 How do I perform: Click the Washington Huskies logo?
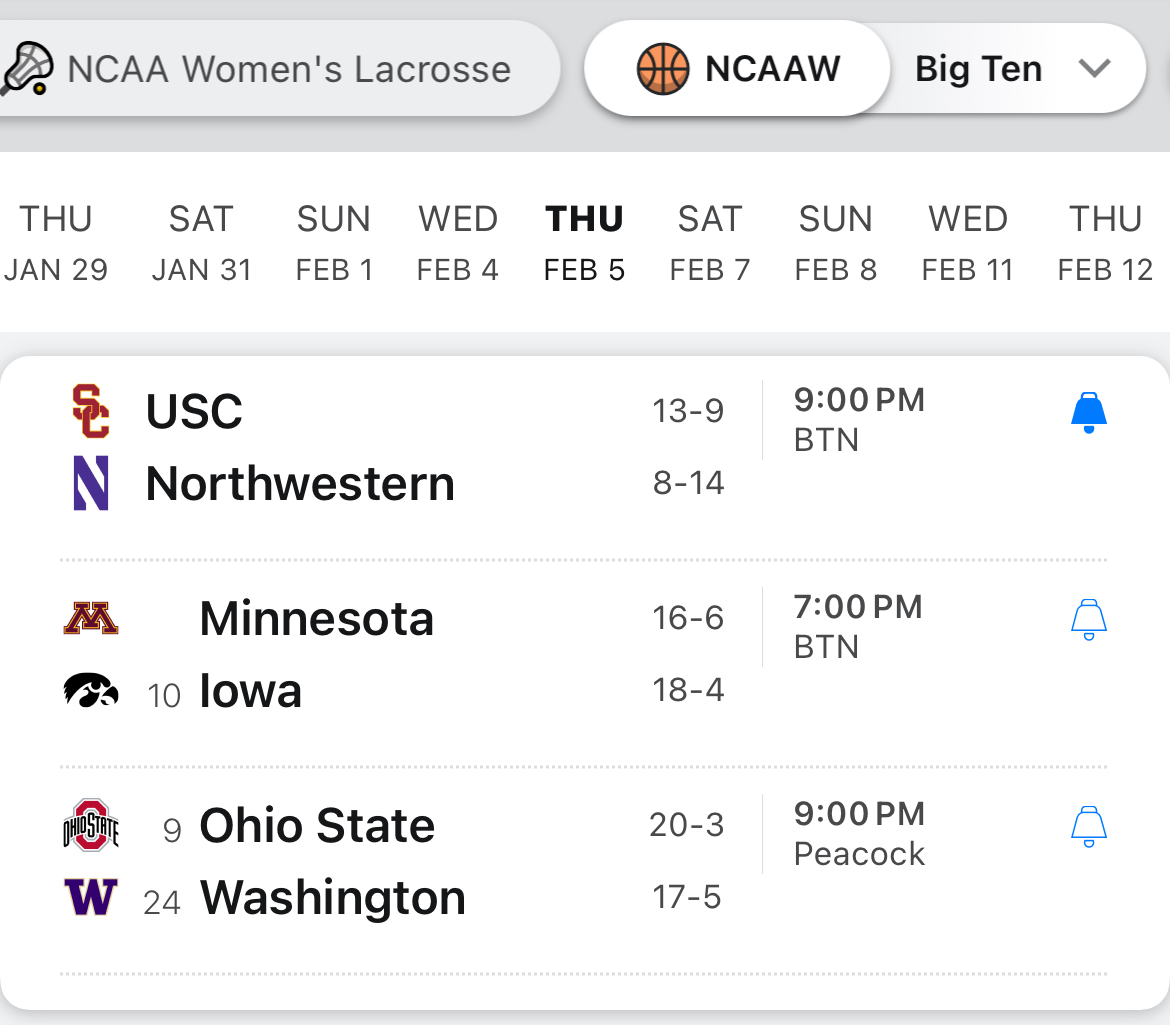[91, 897]
